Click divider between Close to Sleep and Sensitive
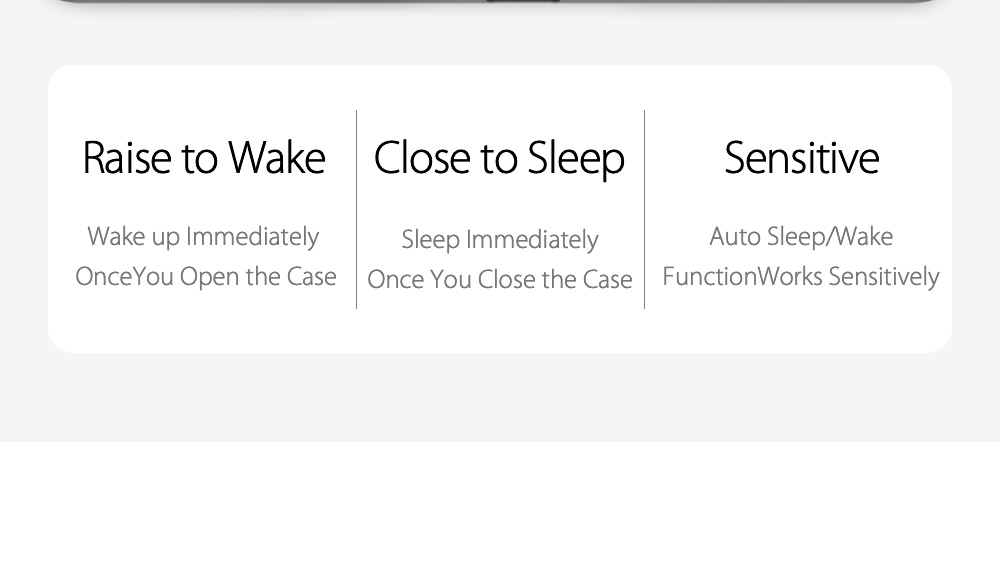This screenshot has width=1000, height=586. (x=645, y=210)
